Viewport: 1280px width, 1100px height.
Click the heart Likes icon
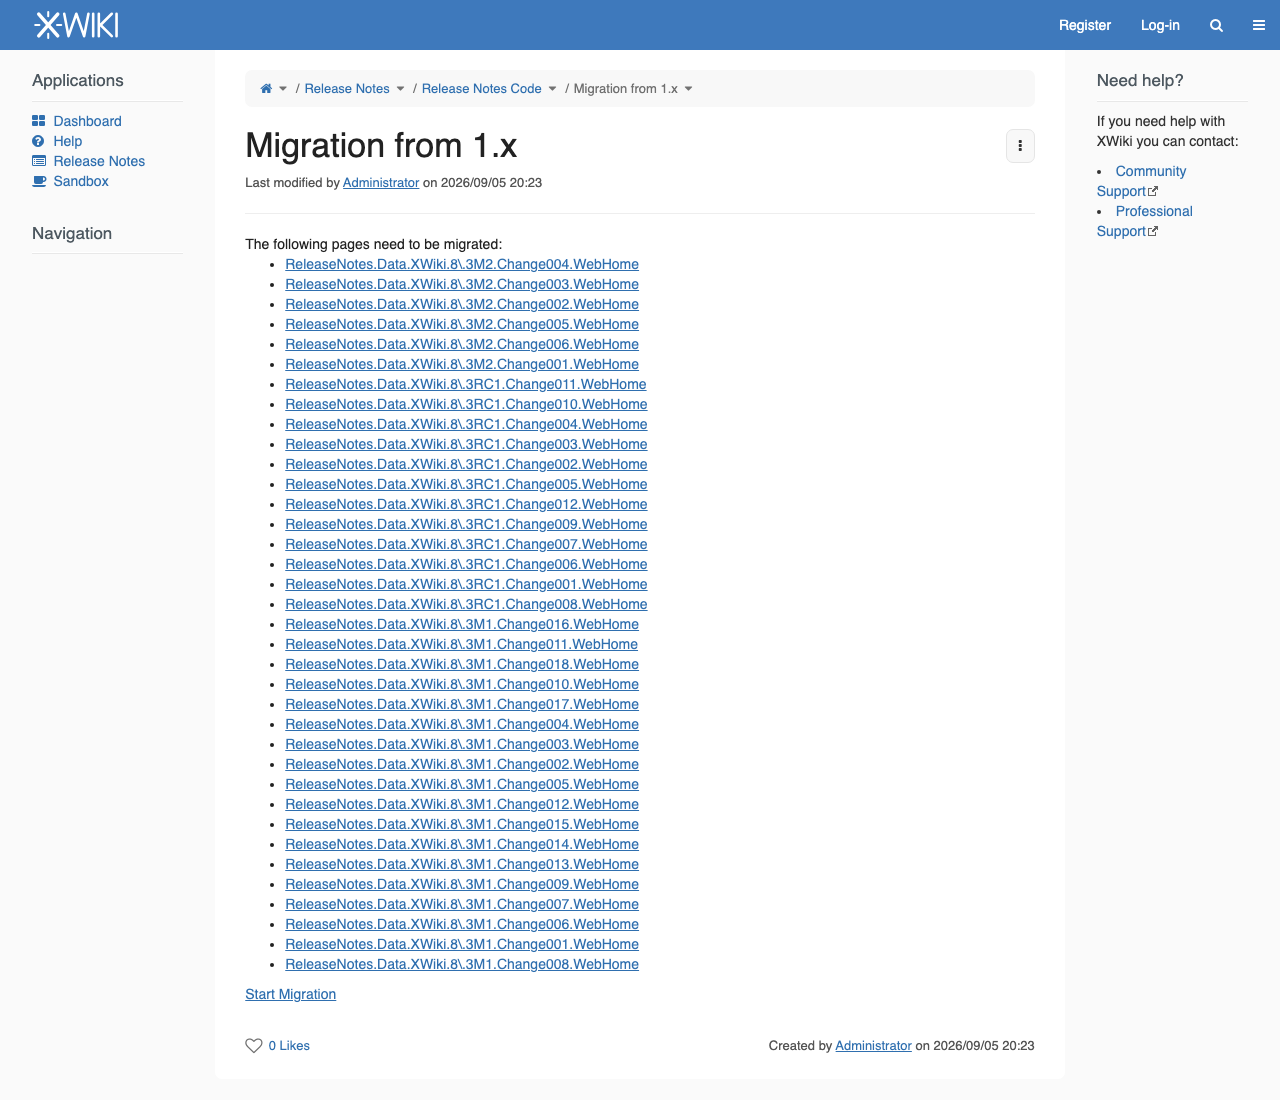(x=254, y=1046)
